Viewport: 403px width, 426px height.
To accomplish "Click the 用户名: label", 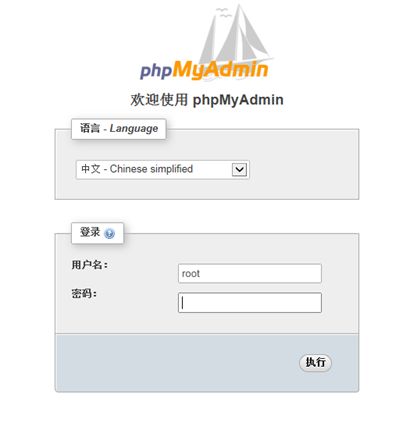I will [90, 265].
